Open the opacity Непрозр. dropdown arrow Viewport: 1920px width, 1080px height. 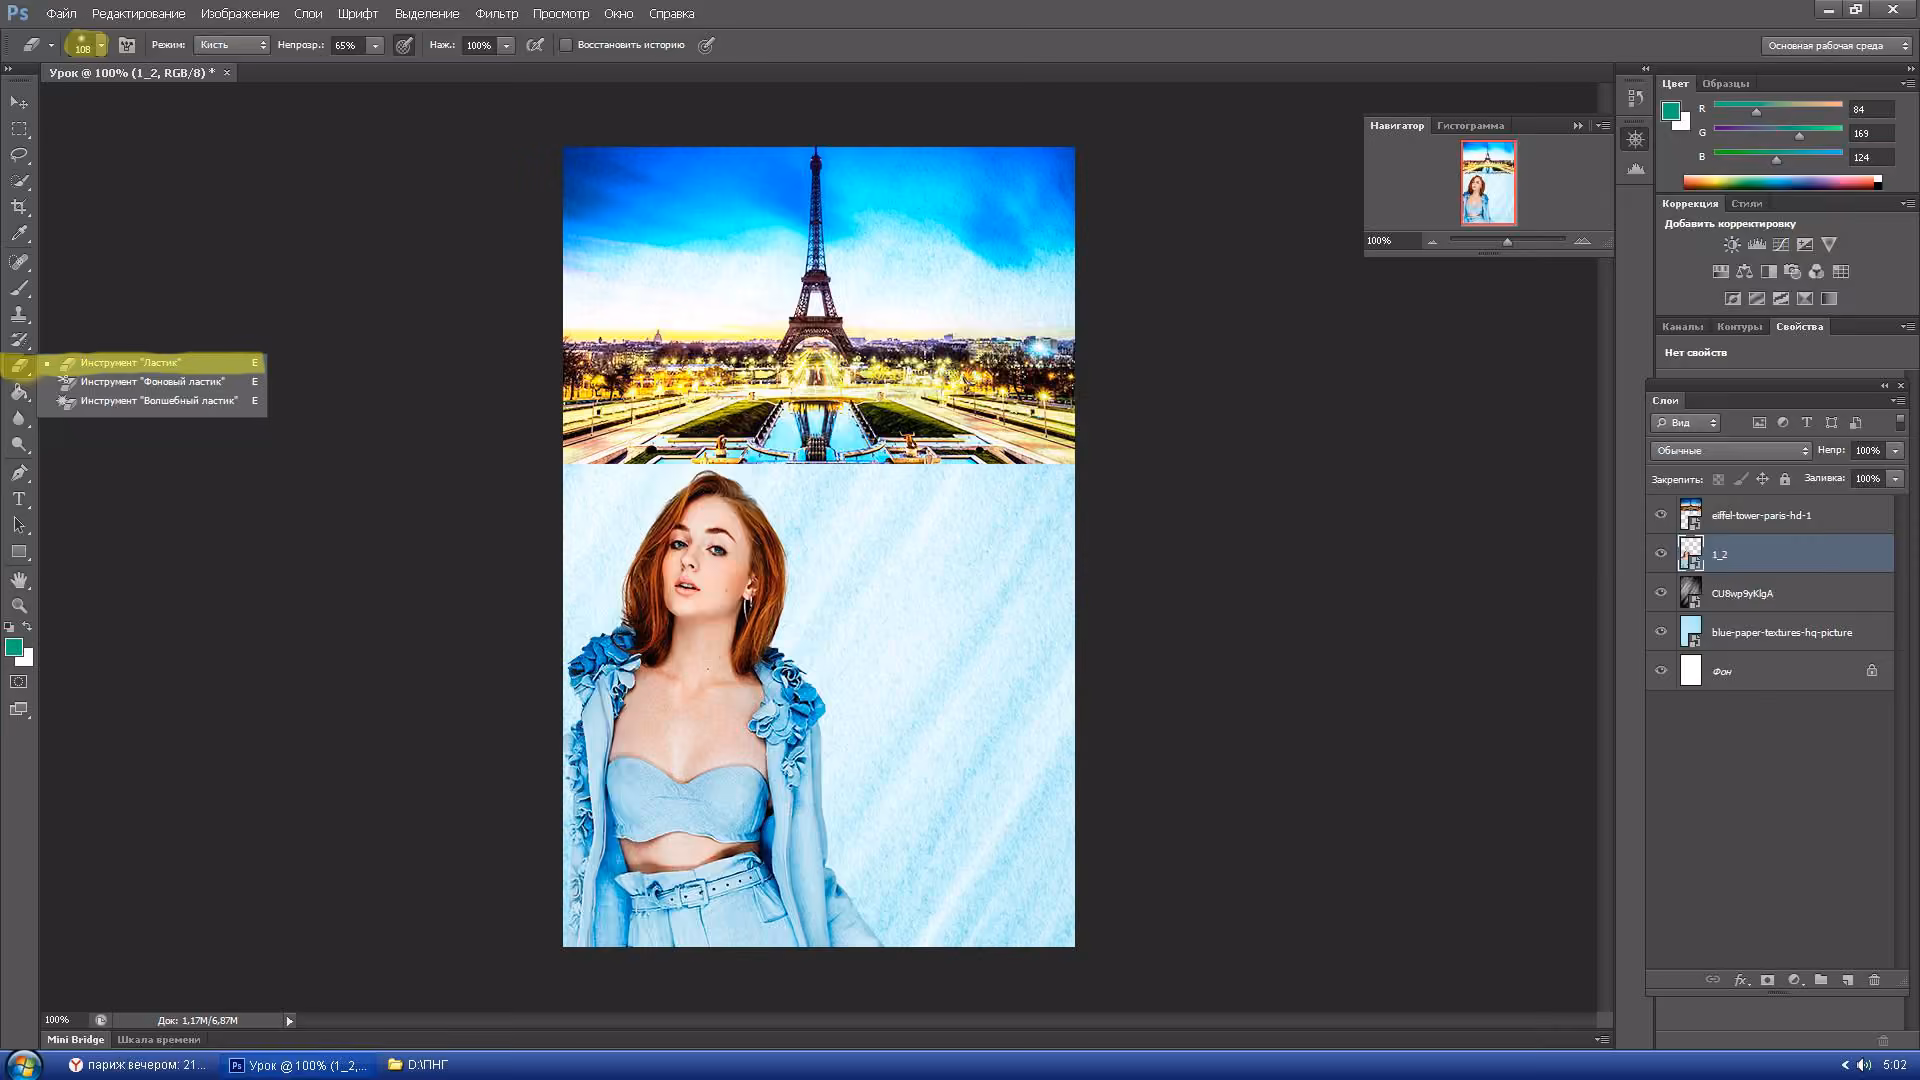(375, 45)
